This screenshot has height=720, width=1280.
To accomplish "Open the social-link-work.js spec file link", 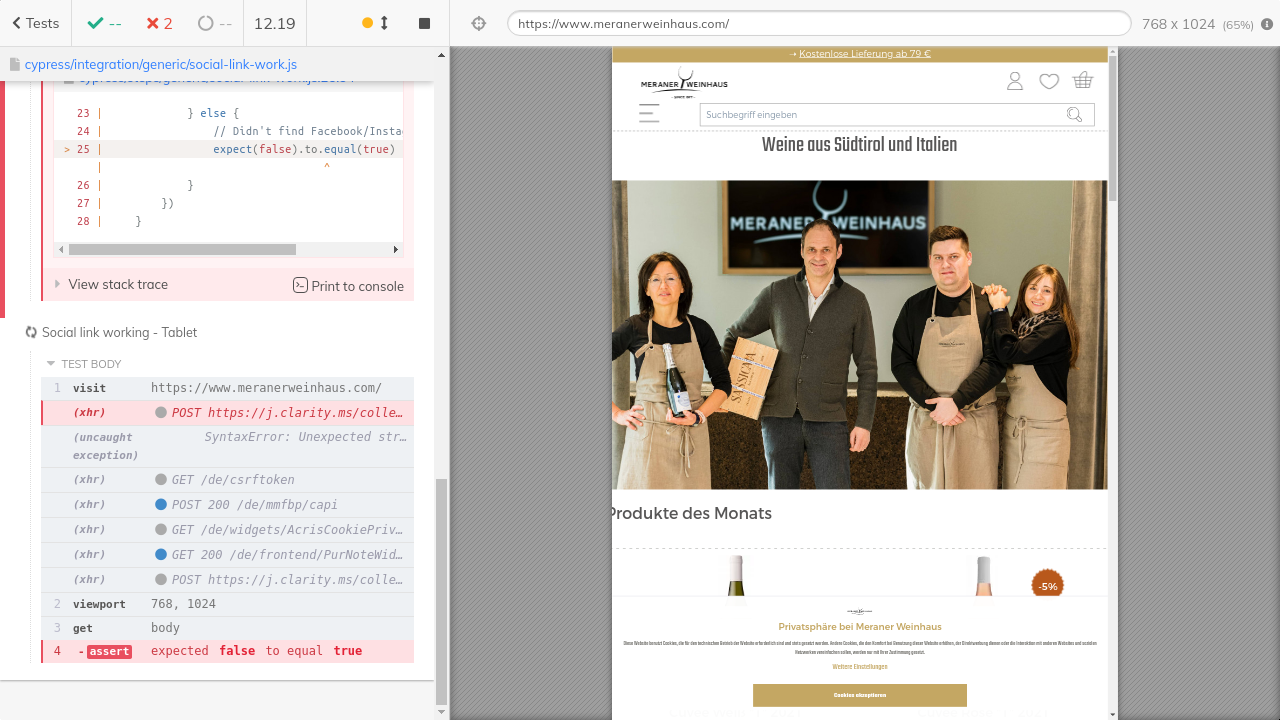I will 160,64.
